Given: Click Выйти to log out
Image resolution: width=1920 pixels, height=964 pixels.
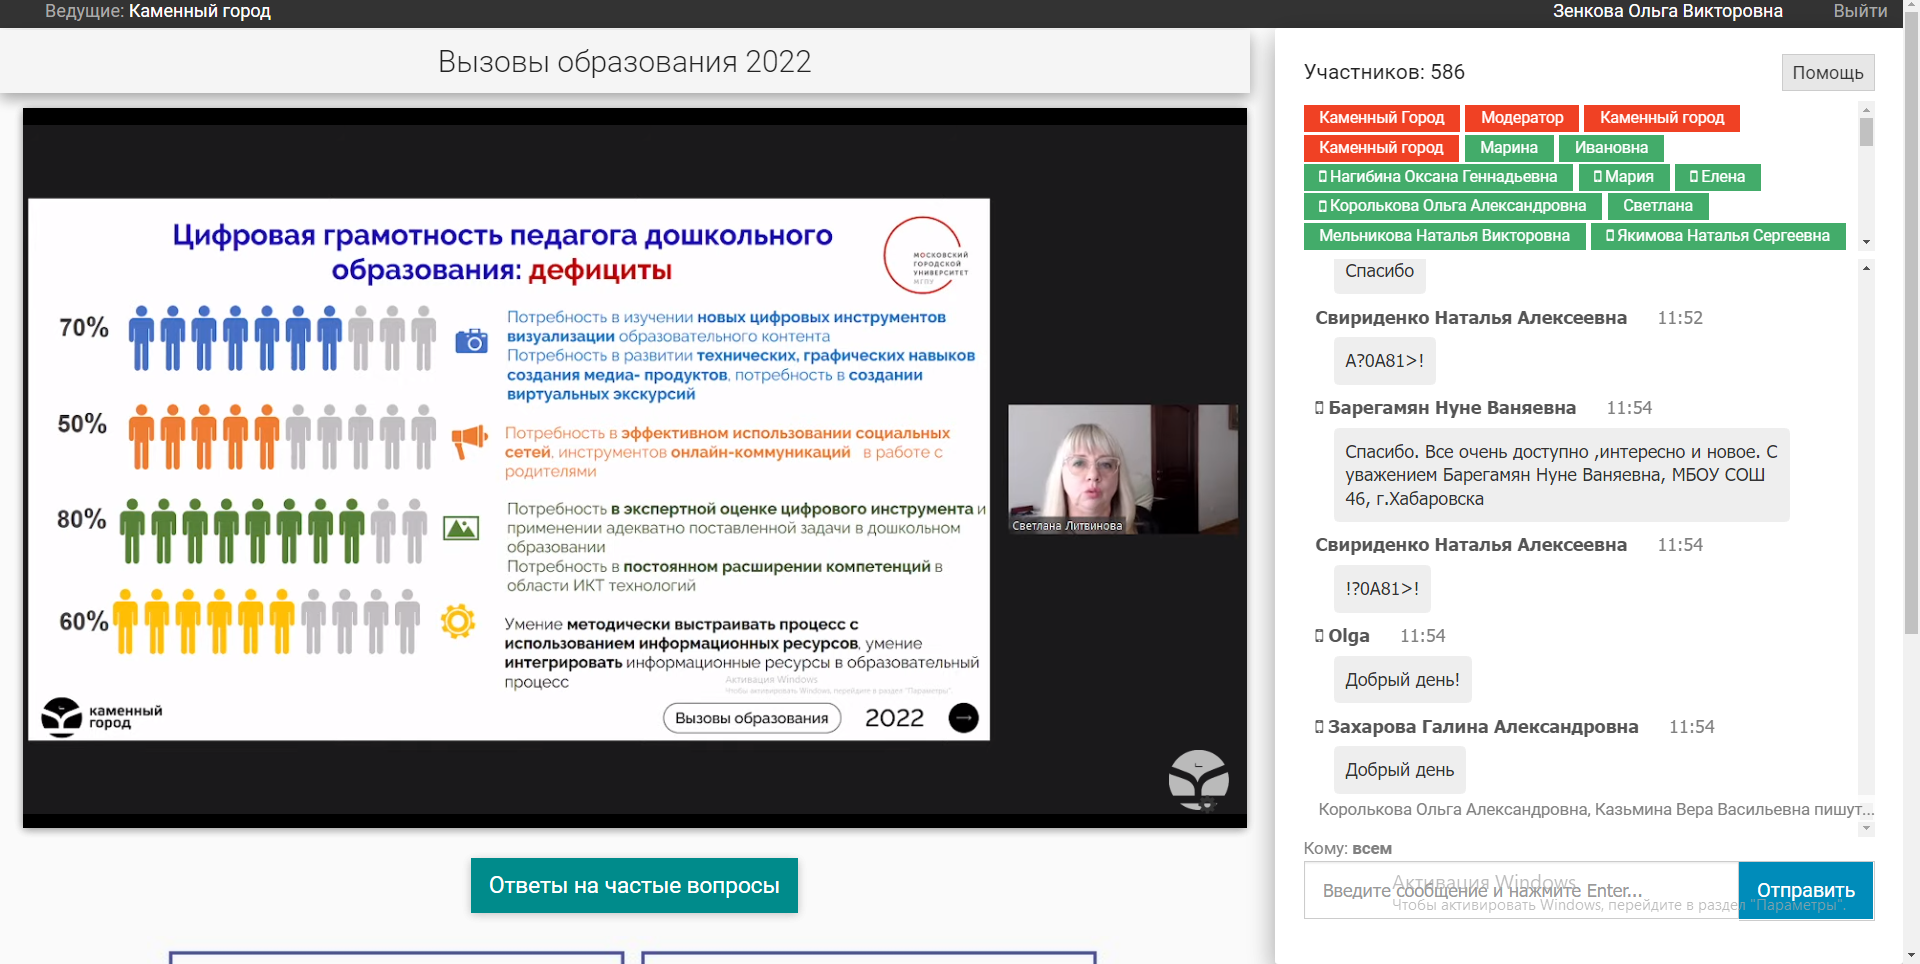Looking at the screenshot, I should [x=1859, y=11].
